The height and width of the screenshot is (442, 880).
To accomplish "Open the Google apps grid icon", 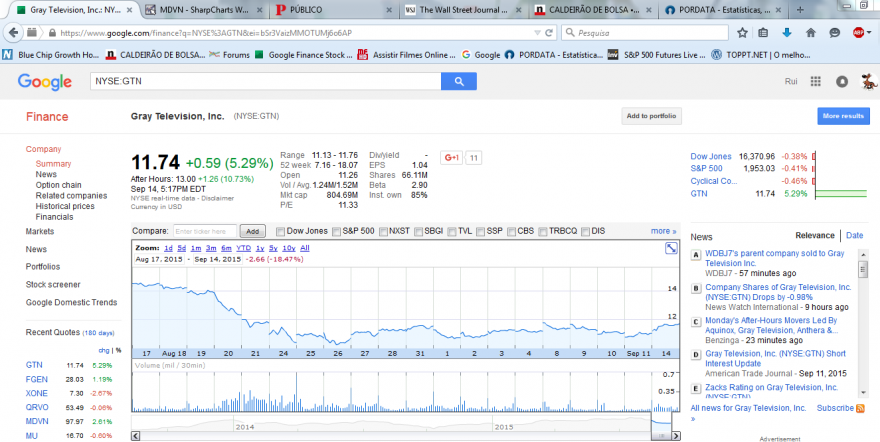I will click(815, 81).
